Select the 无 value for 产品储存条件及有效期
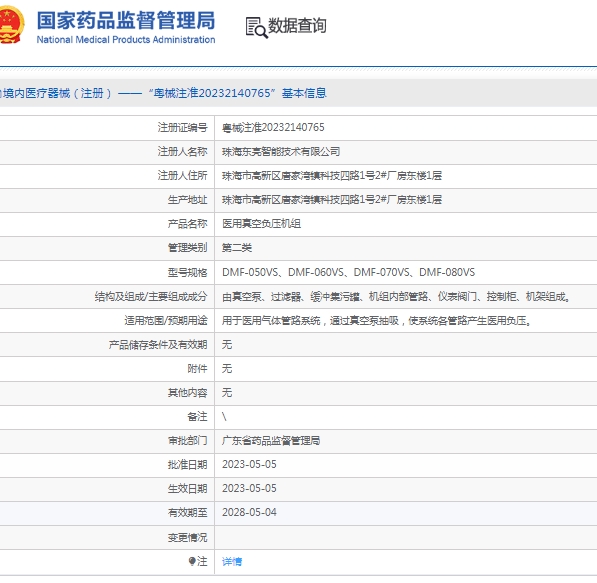Image resolution: width=597 pixels, height=583 pixels. coord(227,345)
